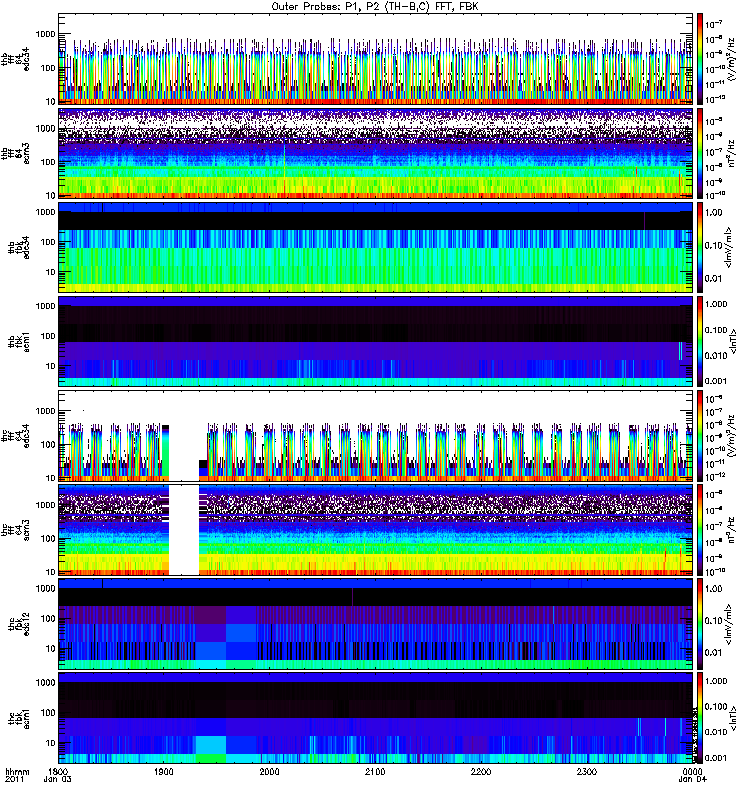Click the 0.001 value on thb fbk scm1 color bar
The height and width of the screenshot is (800, 750).
click(x=716, y=381)
